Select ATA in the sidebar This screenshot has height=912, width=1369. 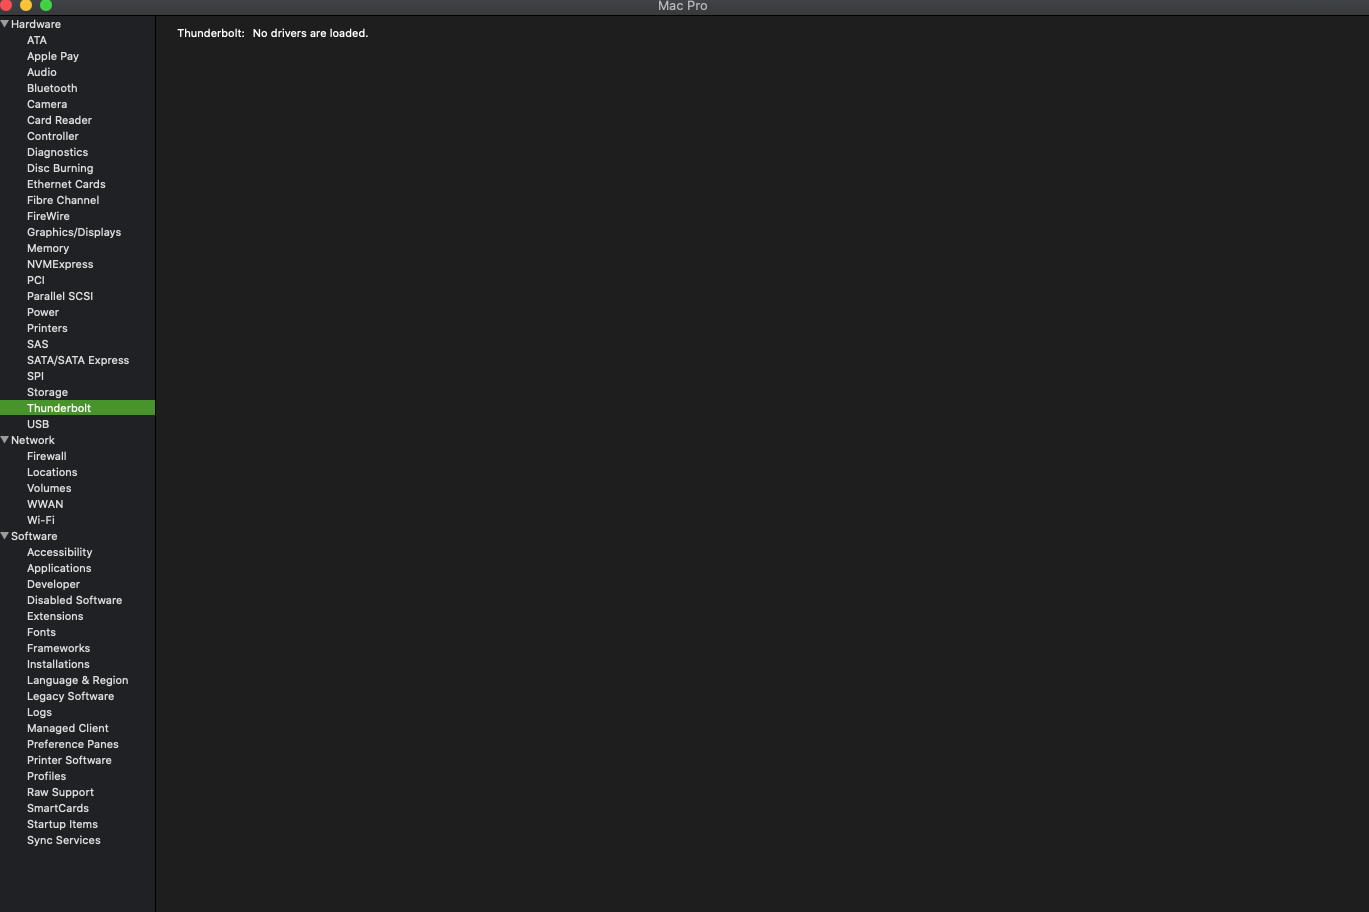[37, 40]
